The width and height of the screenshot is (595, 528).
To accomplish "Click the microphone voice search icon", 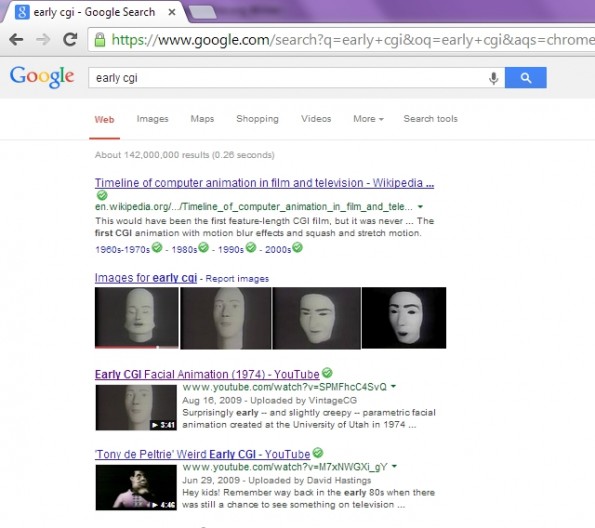I will click(493, 78).
